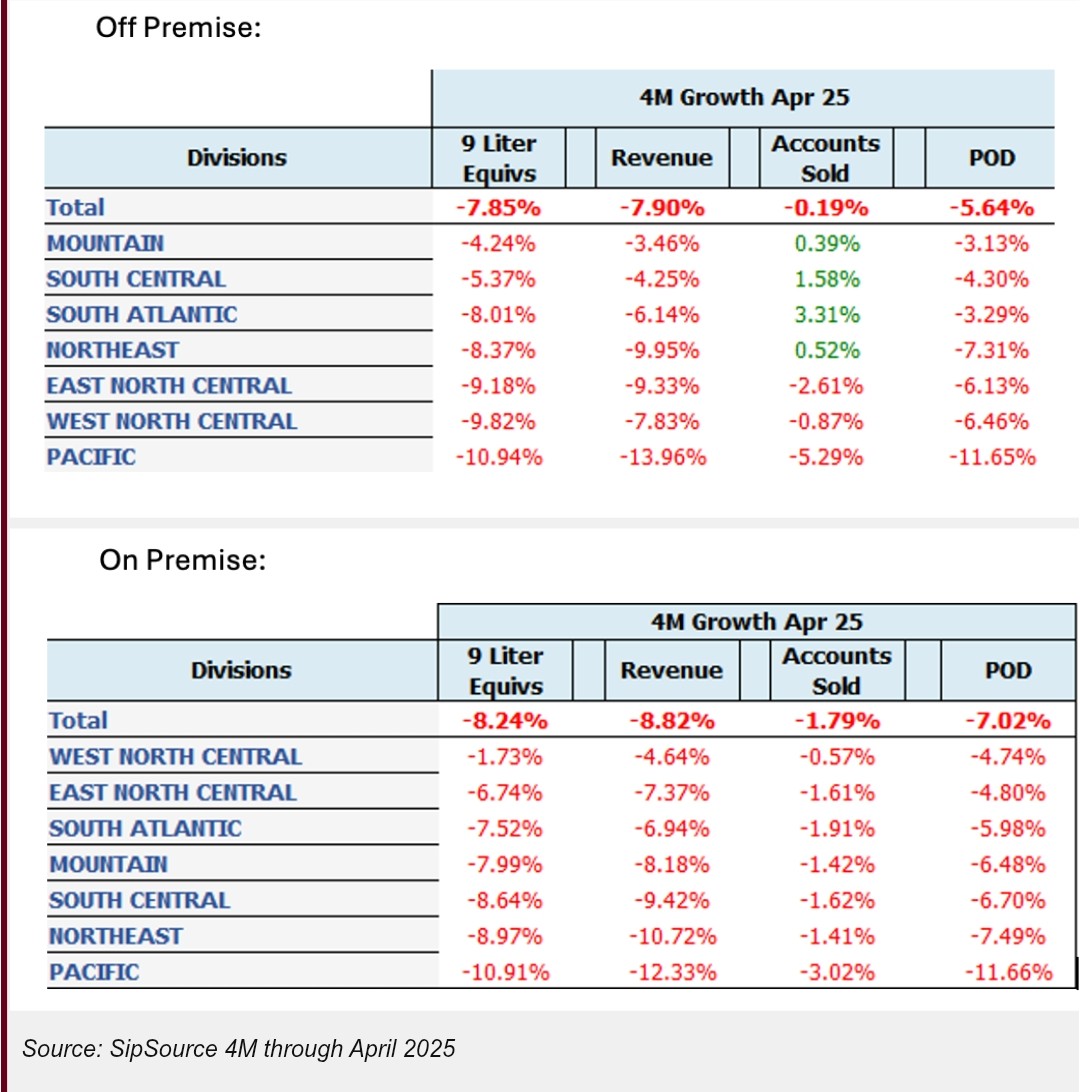Select the On Premise POD column header

point(1007,671)
